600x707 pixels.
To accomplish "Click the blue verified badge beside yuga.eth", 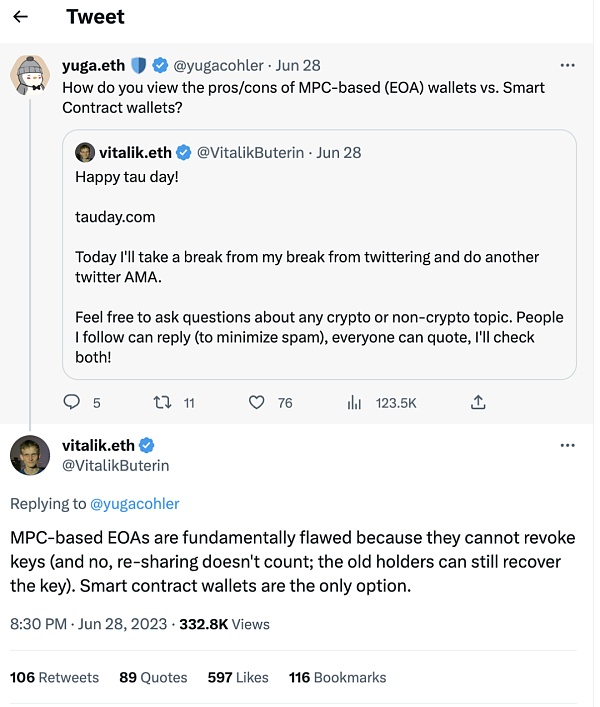I will click(160, 65).
